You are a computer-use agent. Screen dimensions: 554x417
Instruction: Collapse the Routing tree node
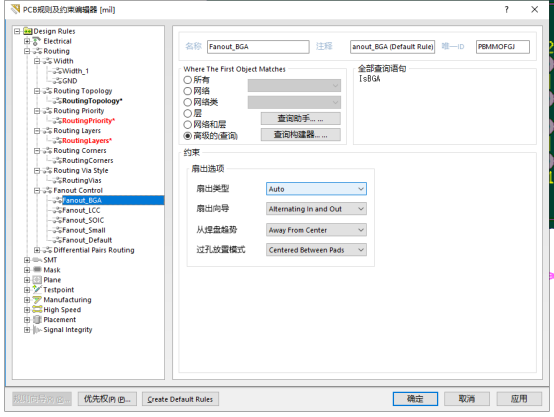[x=27, y=51]
